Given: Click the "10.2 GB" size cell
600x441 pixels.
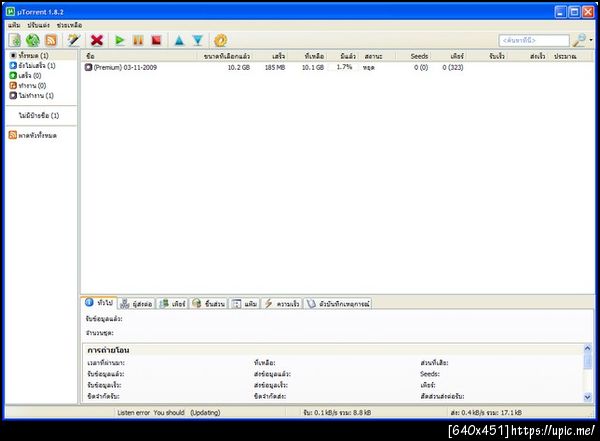Looking at the screenshot, I should click(238, 67).
